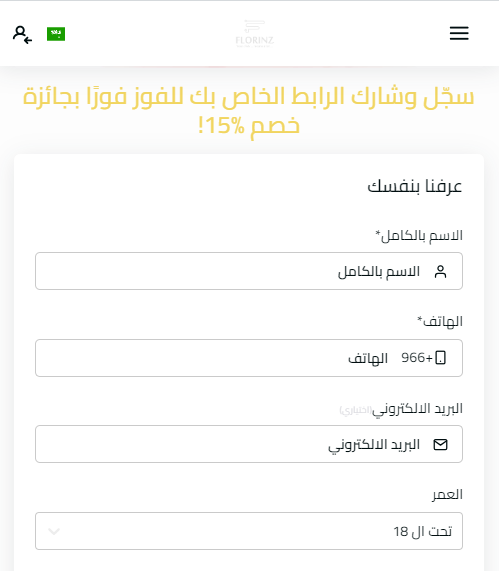Click the yellow 15% discount headline
499x571 pixels.
point(249,111)
